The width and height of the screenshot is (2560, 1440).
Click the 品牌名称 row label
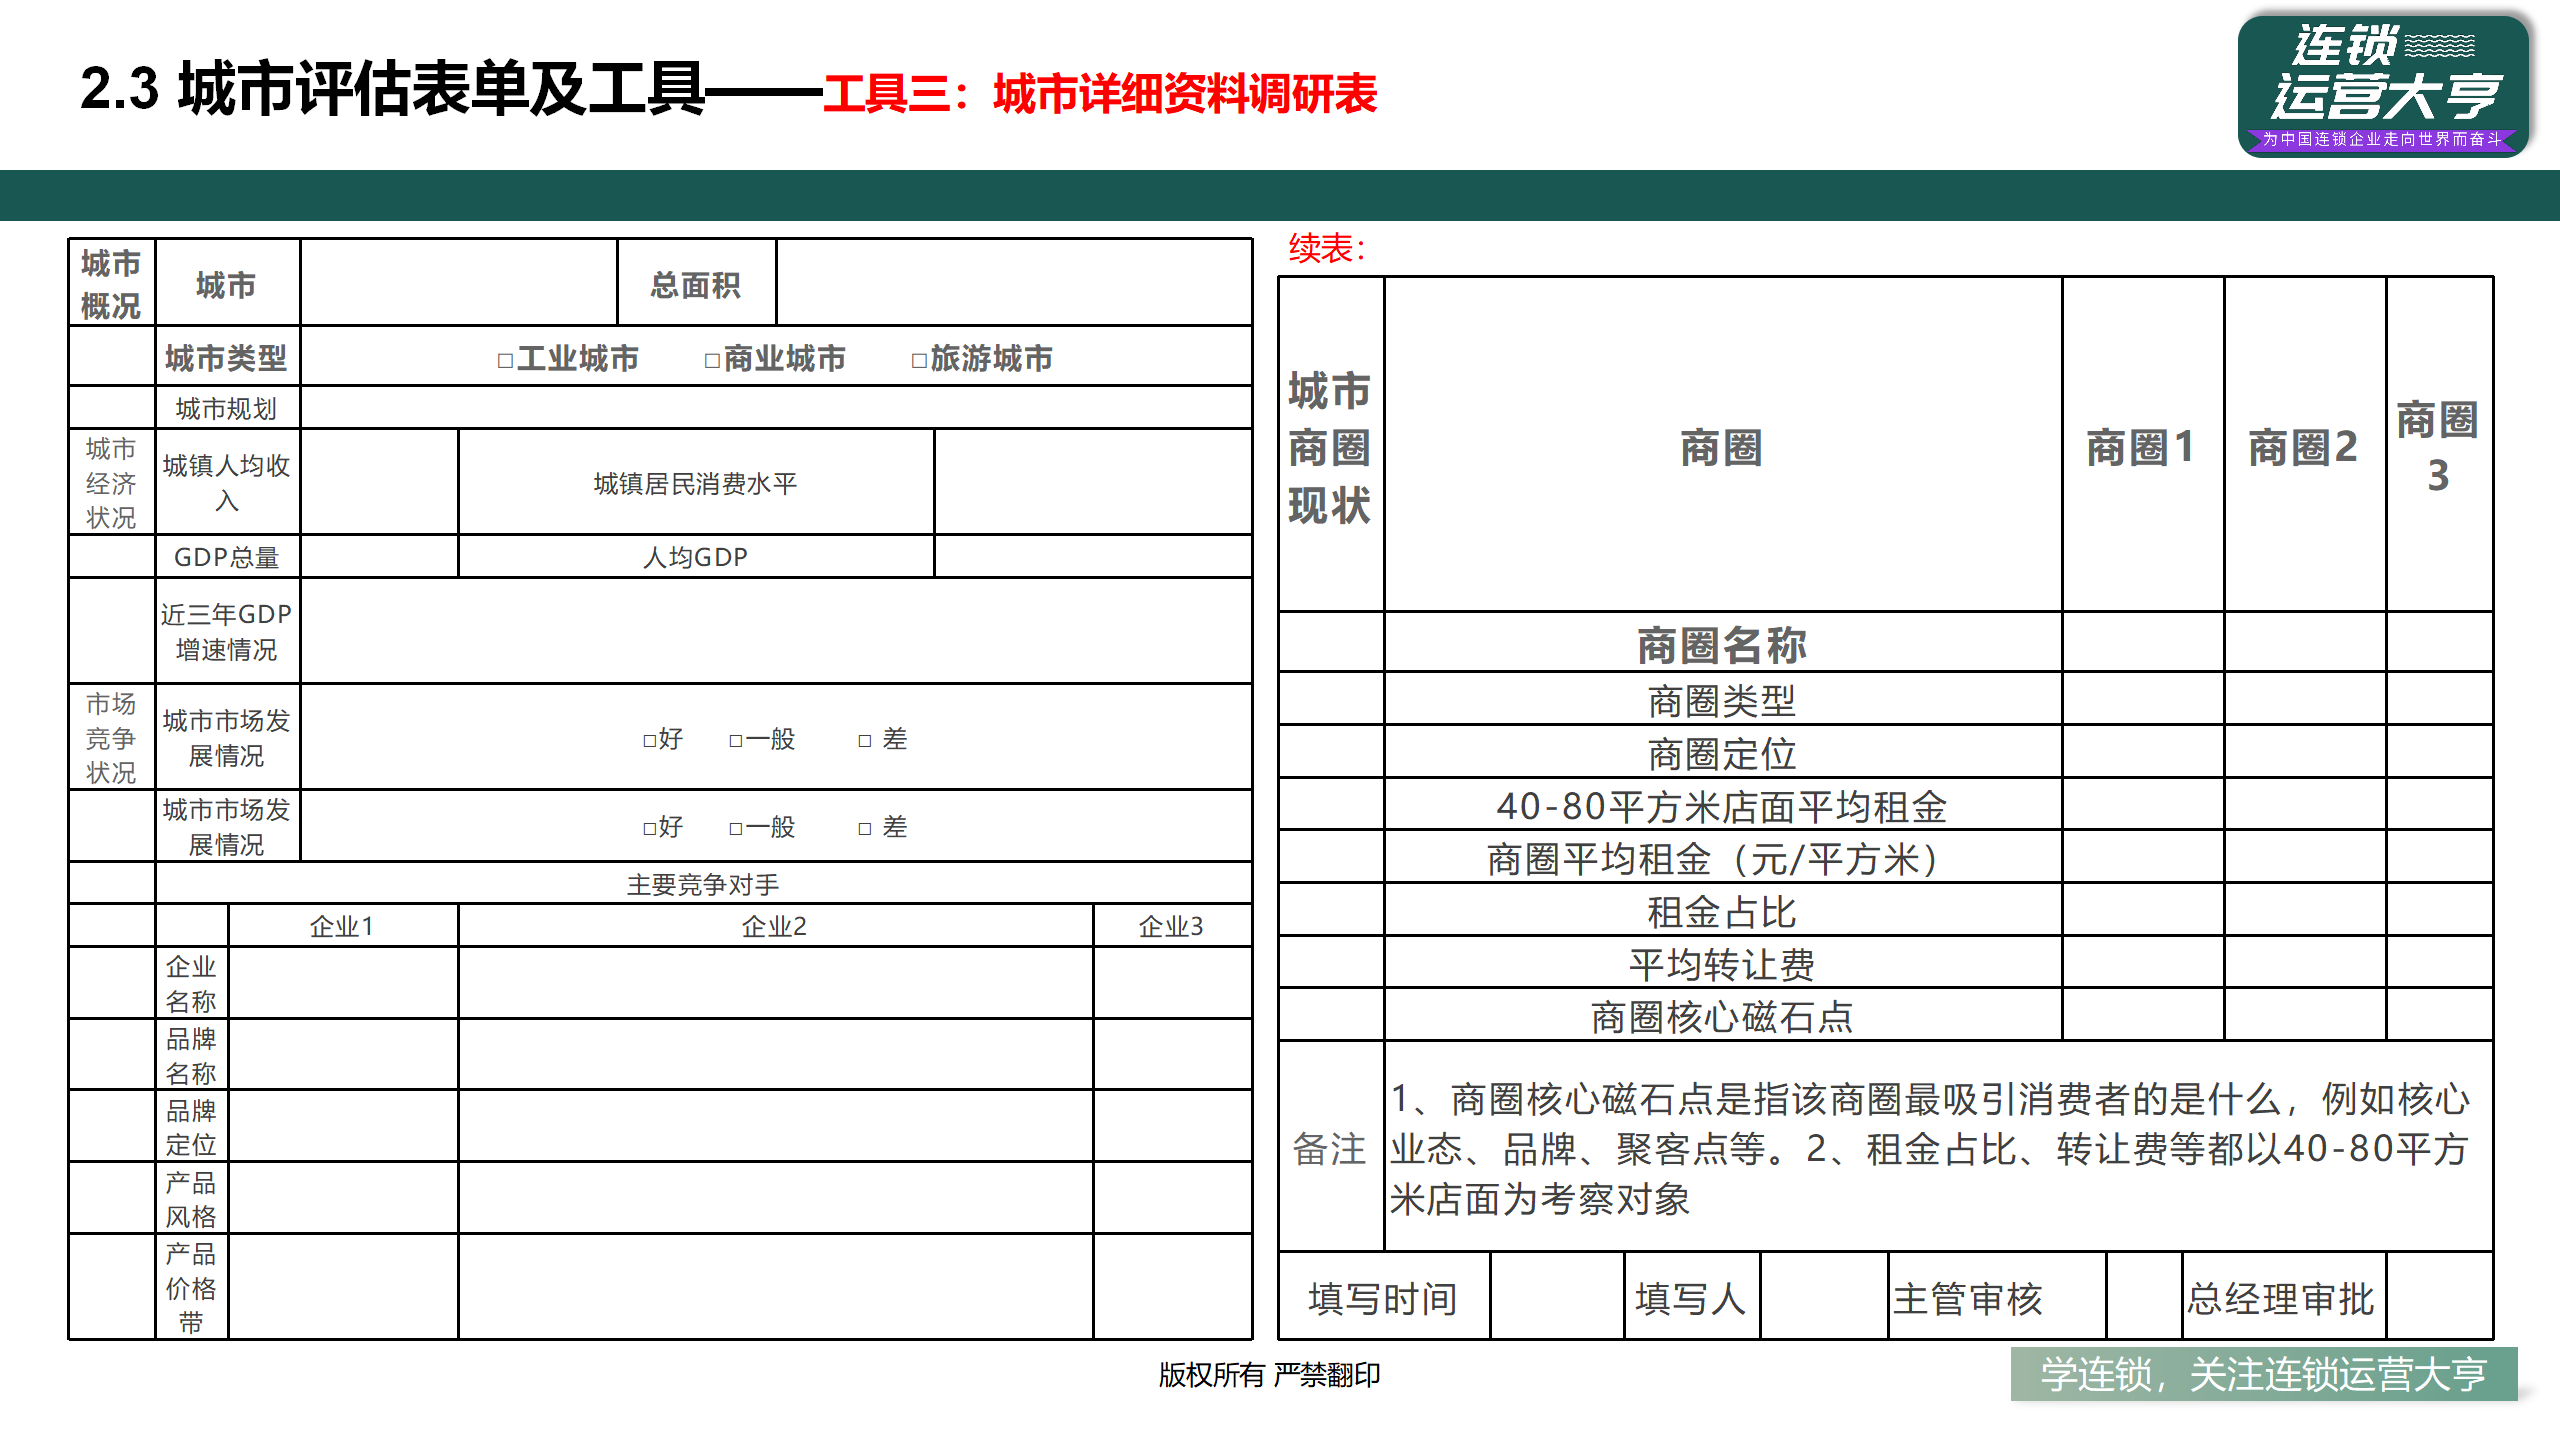point(191,1055)
